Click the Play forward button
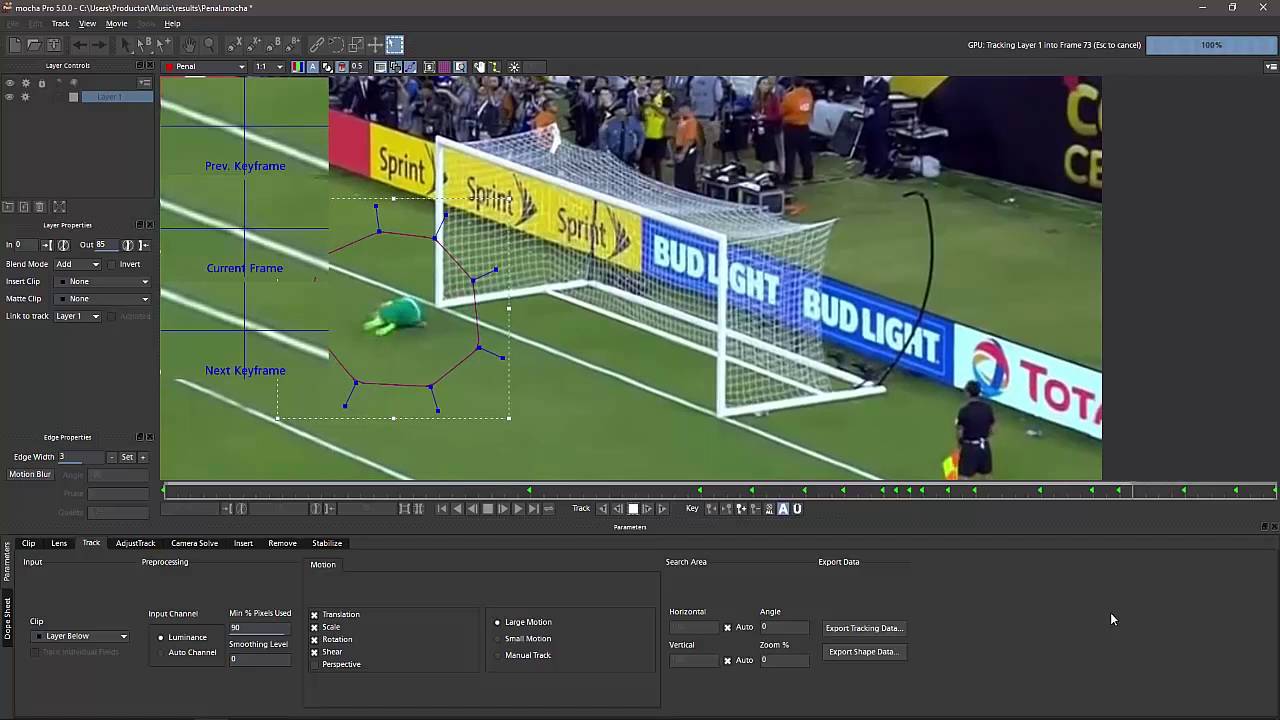Image resolution: width=1280 pixels, height=720 pixels. 518,509
